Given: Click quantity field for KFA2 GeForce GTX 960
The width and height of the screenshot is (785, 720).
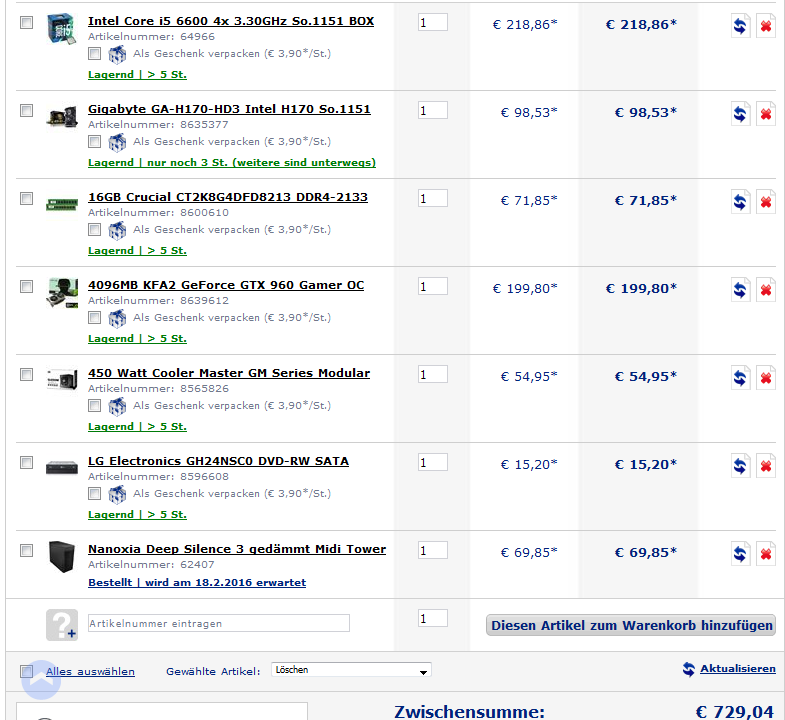Looking at the screenshot, I should click(x=433, y=287).
